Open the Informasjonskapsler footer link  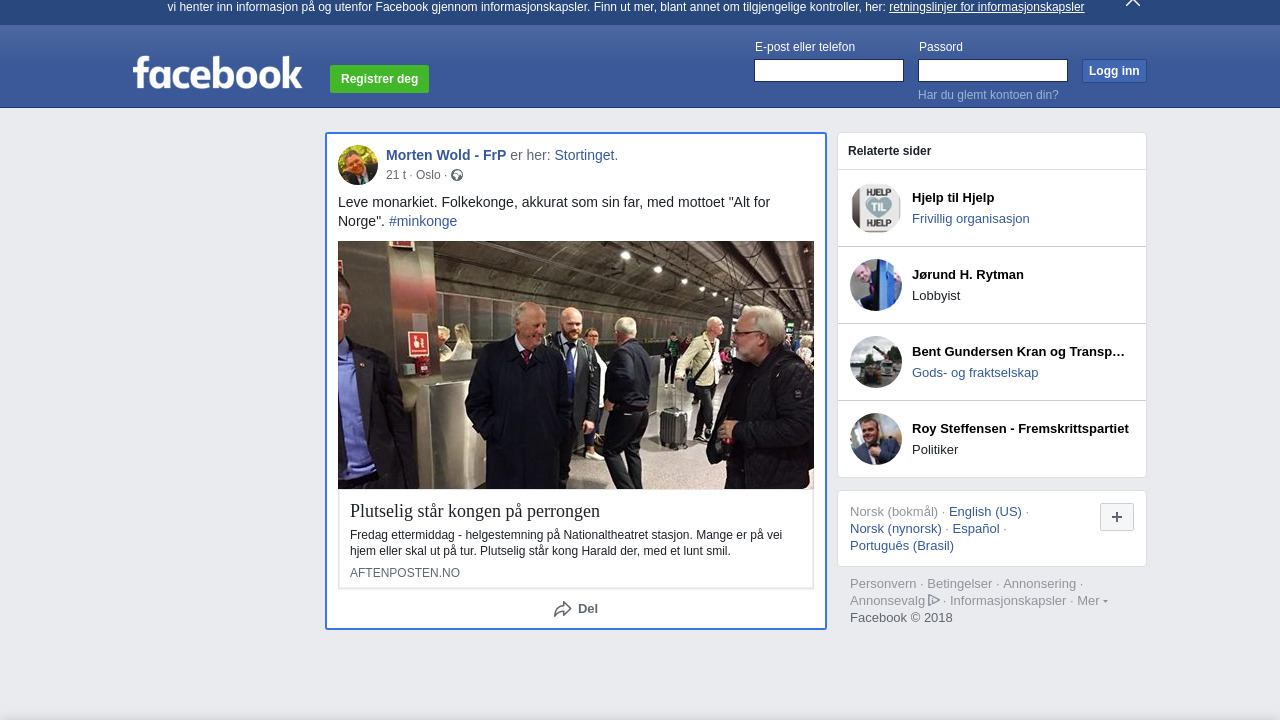1008,600
